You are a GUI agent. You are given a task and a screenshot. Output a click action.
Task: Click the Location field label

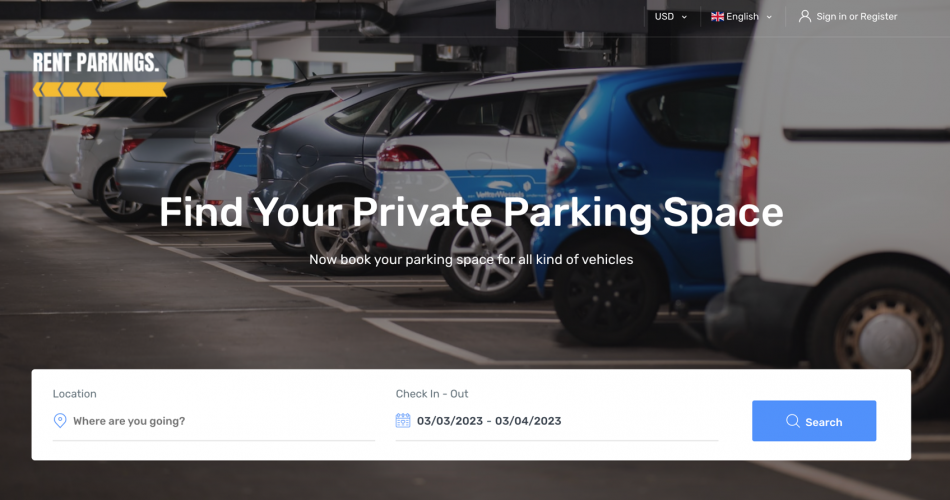pos(75,393)
